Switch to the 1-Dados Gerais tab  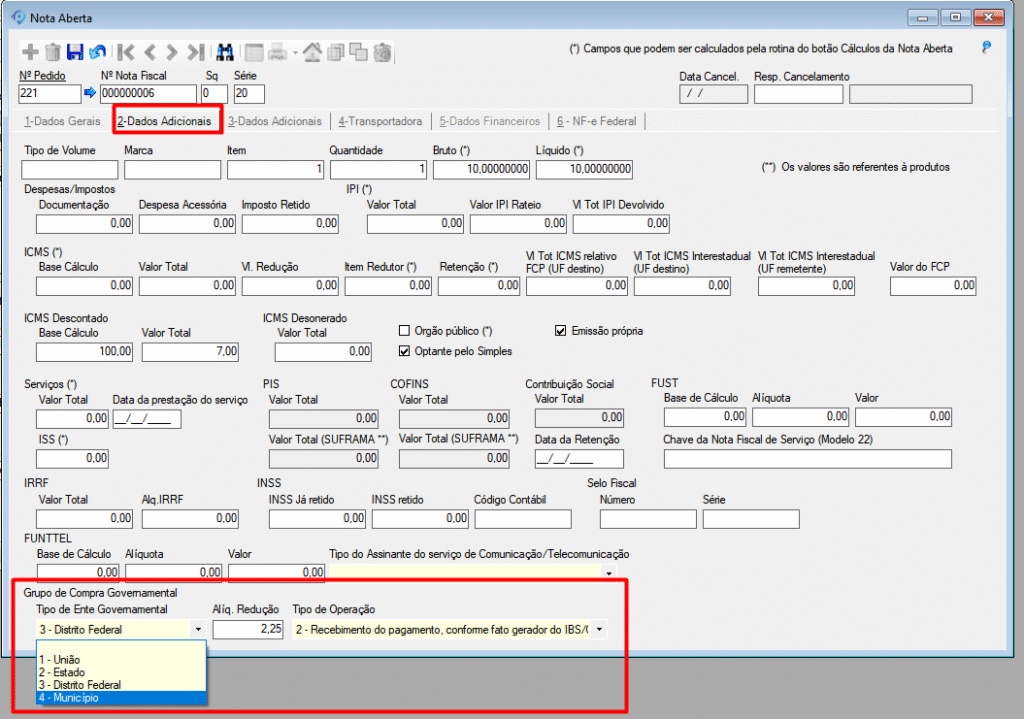[x=62, y=122]
